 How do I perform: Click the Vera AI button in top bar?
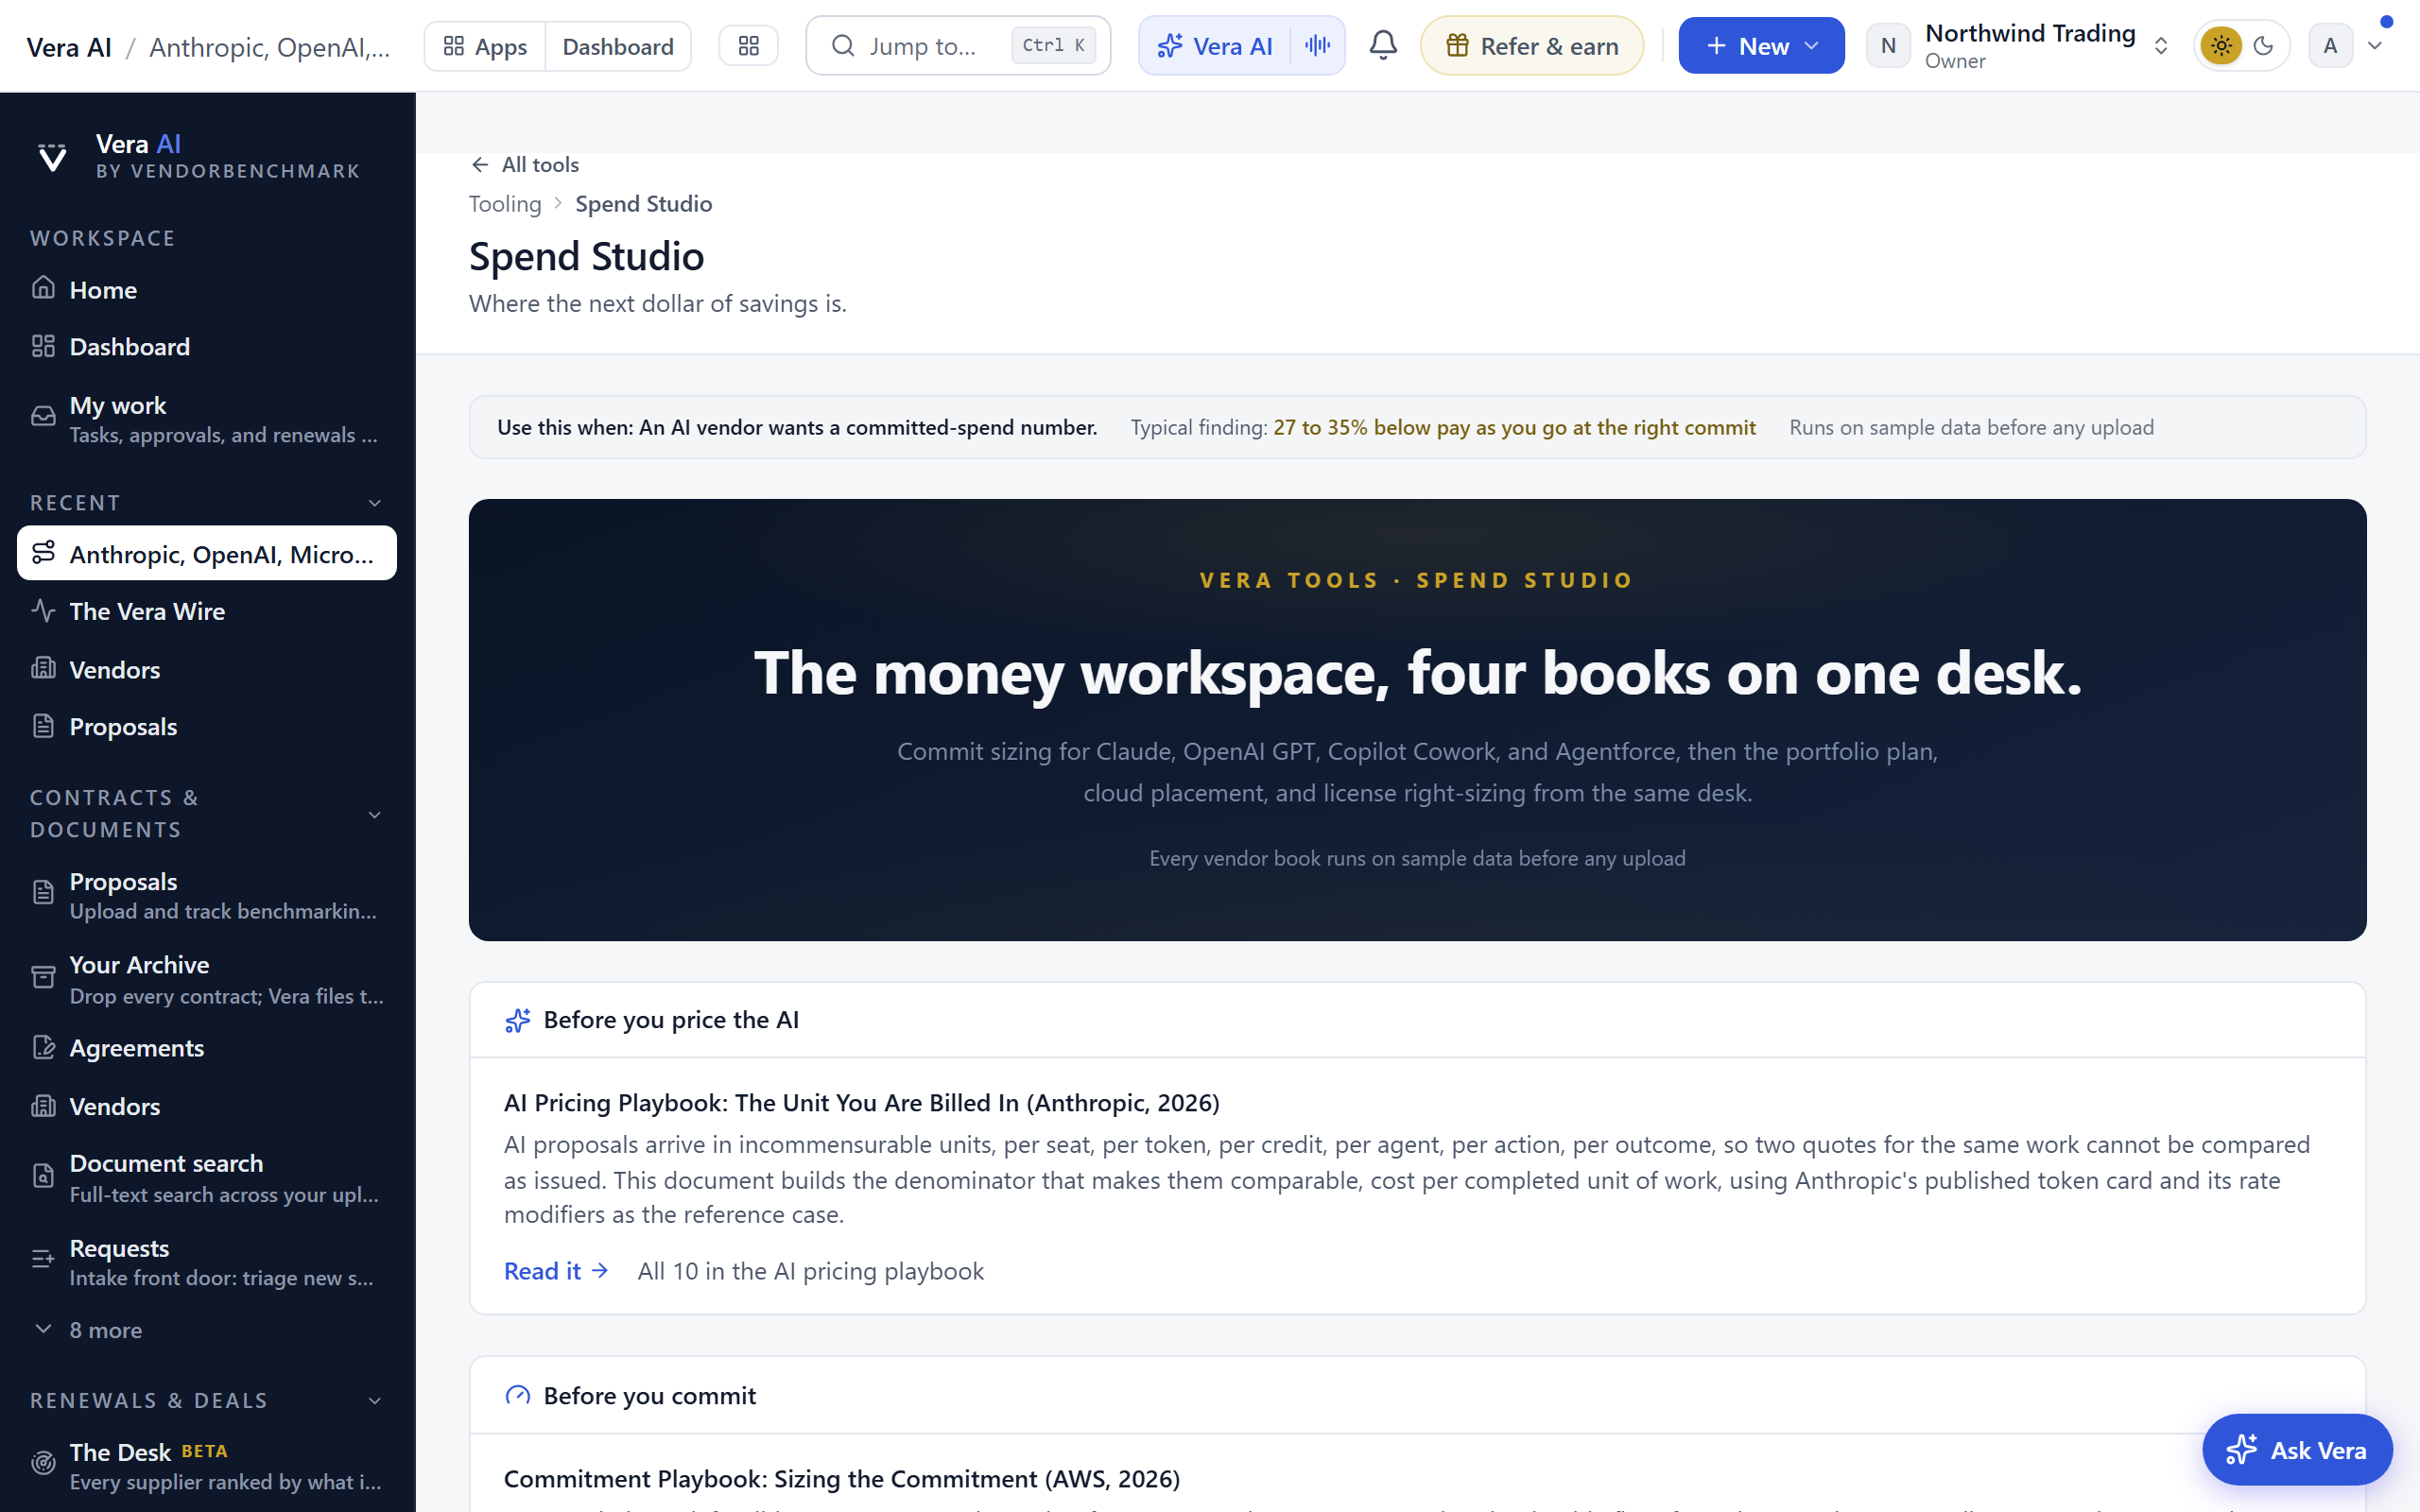coord(1215,46)
